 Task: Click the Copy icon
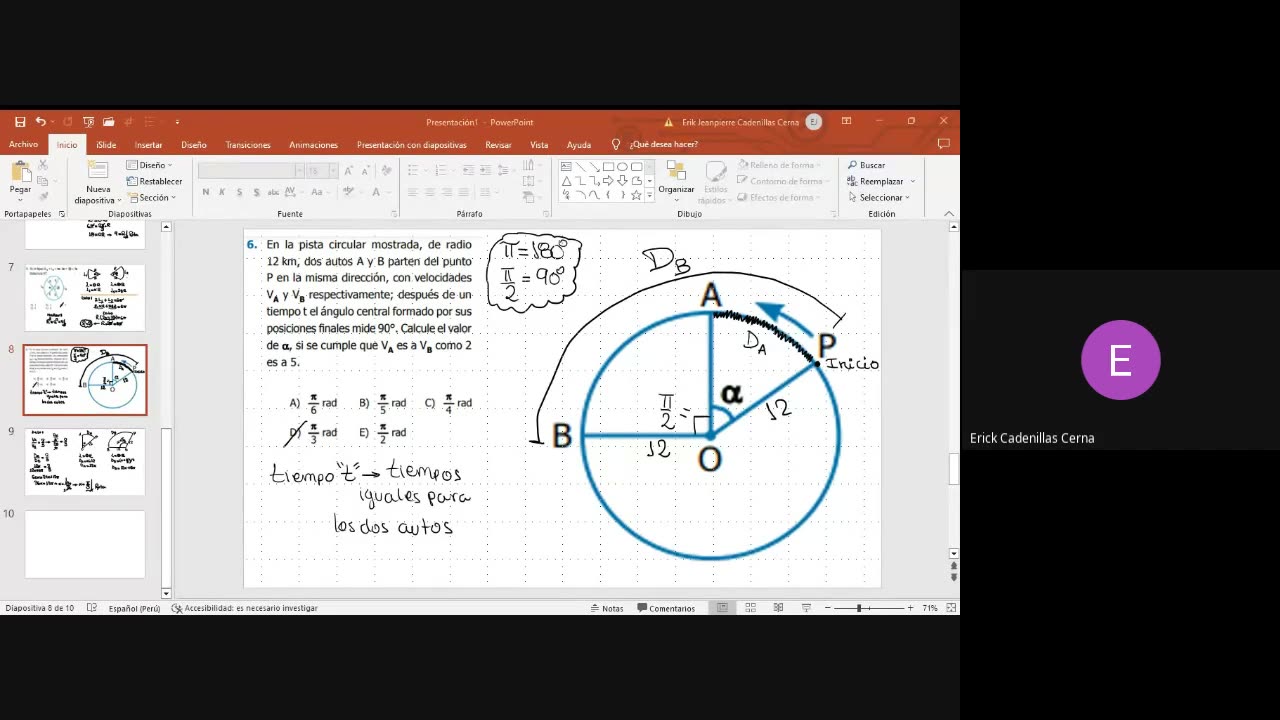[x=43, y=181]
